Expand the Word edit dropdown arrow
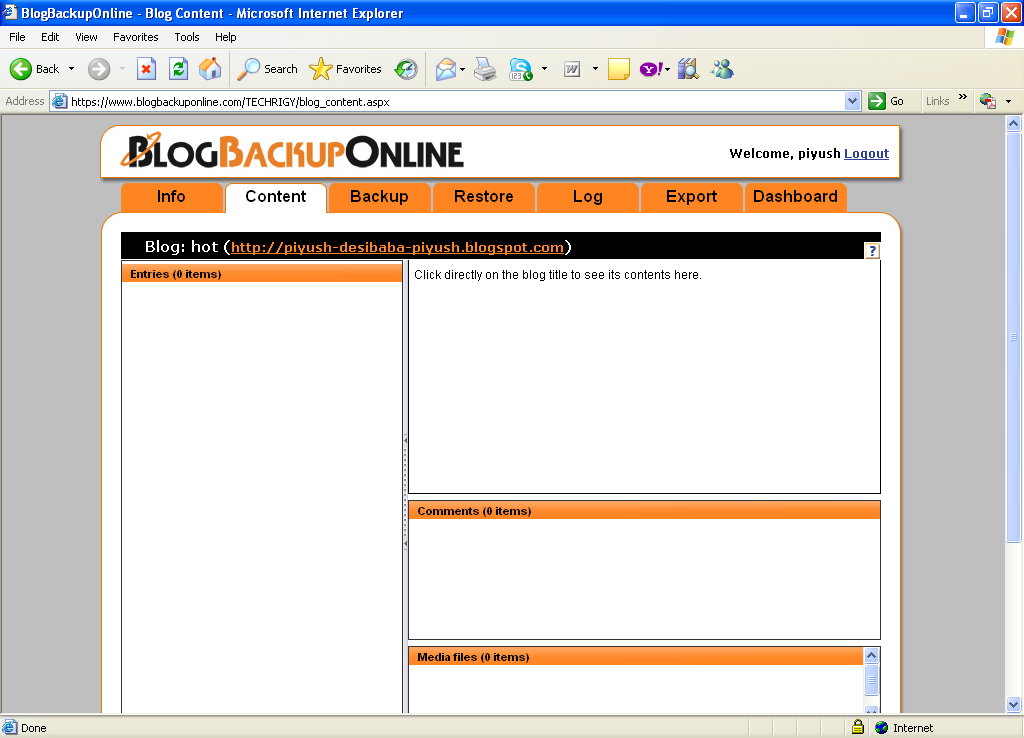The height and width of the screenshot is (738, 1024). pyautogui.click(x=595, y=69)
